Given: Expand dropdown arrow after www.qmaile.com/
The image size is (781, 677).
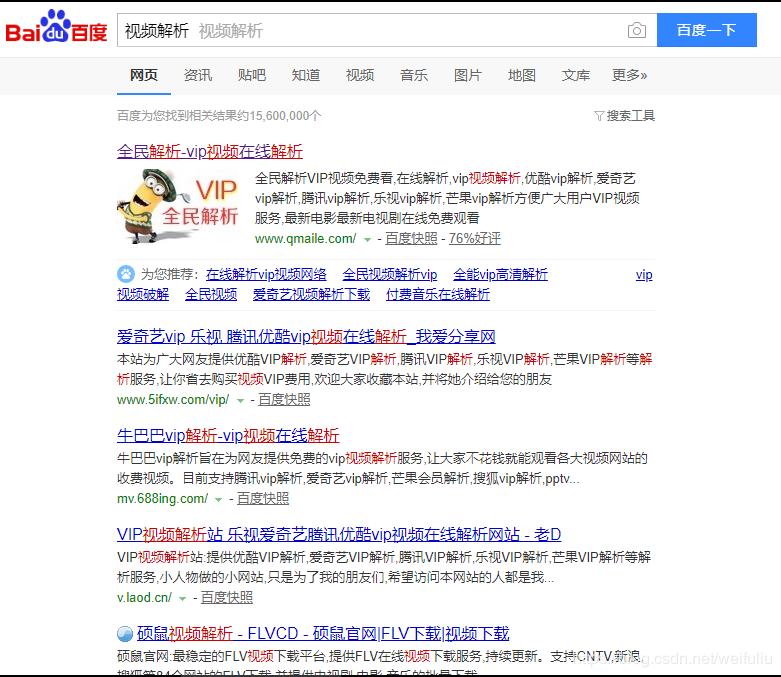Looking at the screenshot, I should (x=368, y=240).
